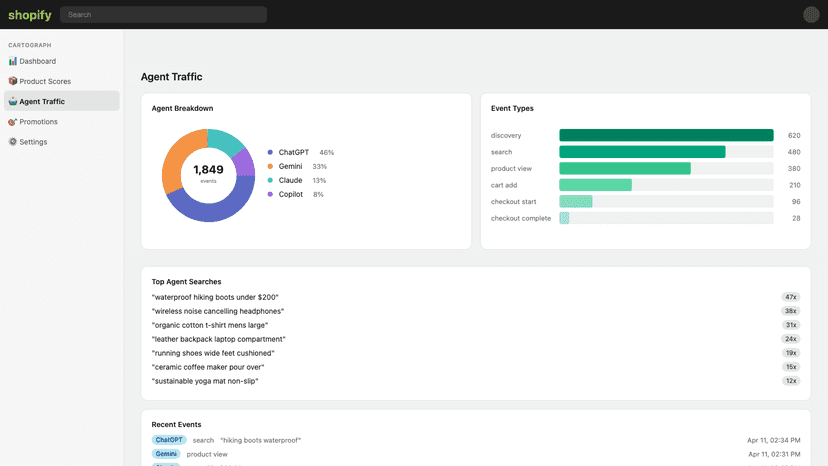Open Settings from the sidebar
The image size is (828, 466).
point(62,142)
